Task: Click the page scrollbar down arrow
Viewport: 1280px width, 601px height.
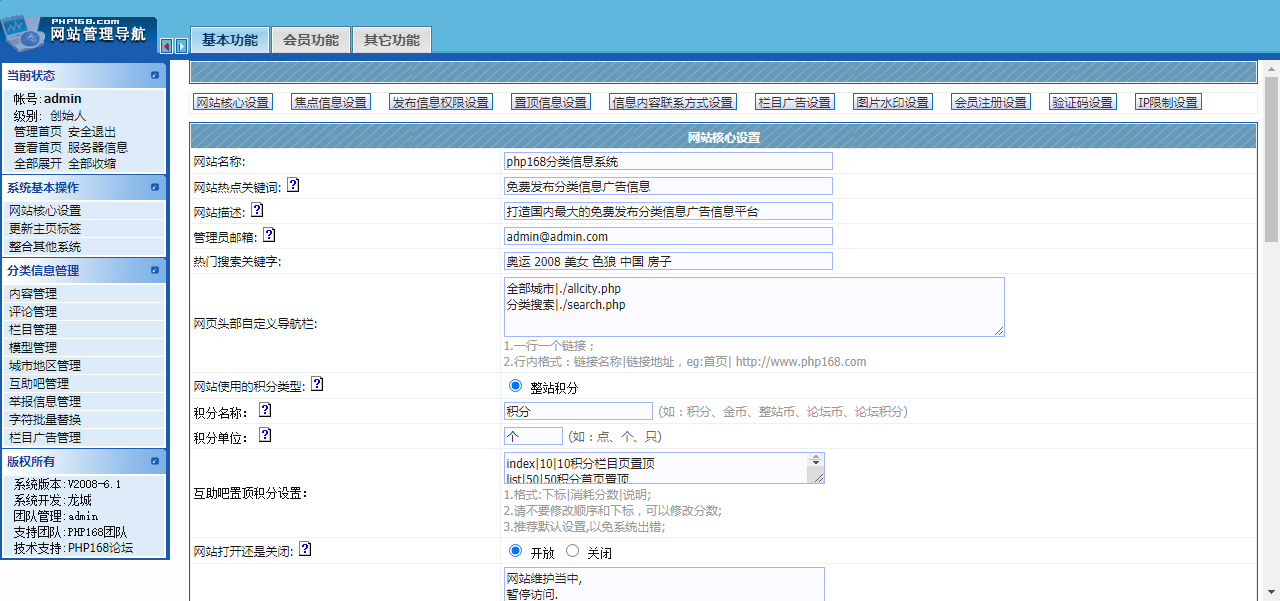Action: tap(1272, 592)
